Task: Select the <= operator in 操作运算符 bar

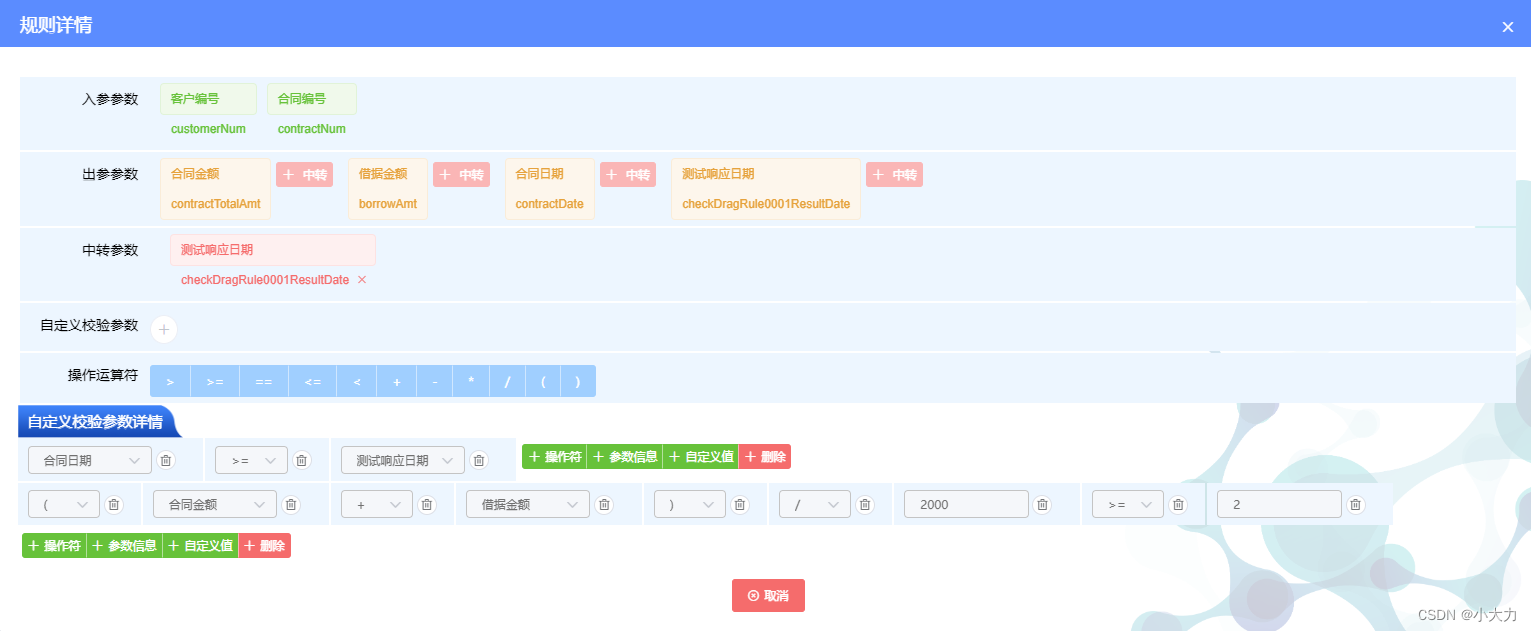Action: pyautogui.click(x=313, y=381)
